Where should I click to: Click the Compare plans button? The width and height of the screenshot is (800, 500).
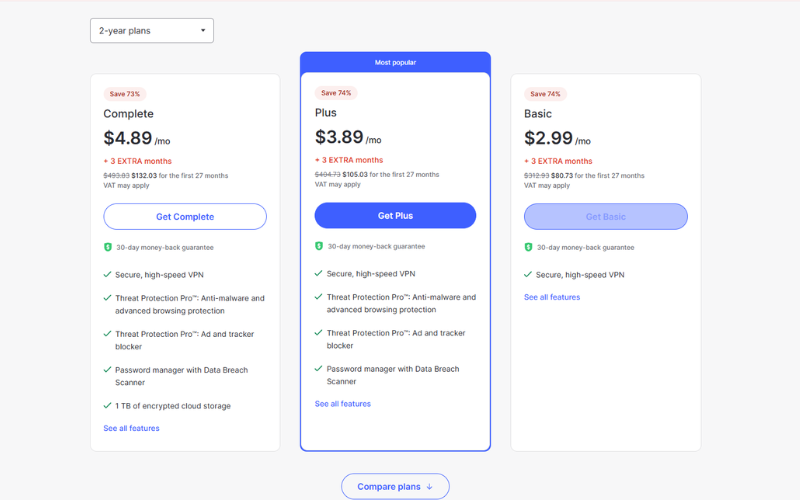coord(395,487)
